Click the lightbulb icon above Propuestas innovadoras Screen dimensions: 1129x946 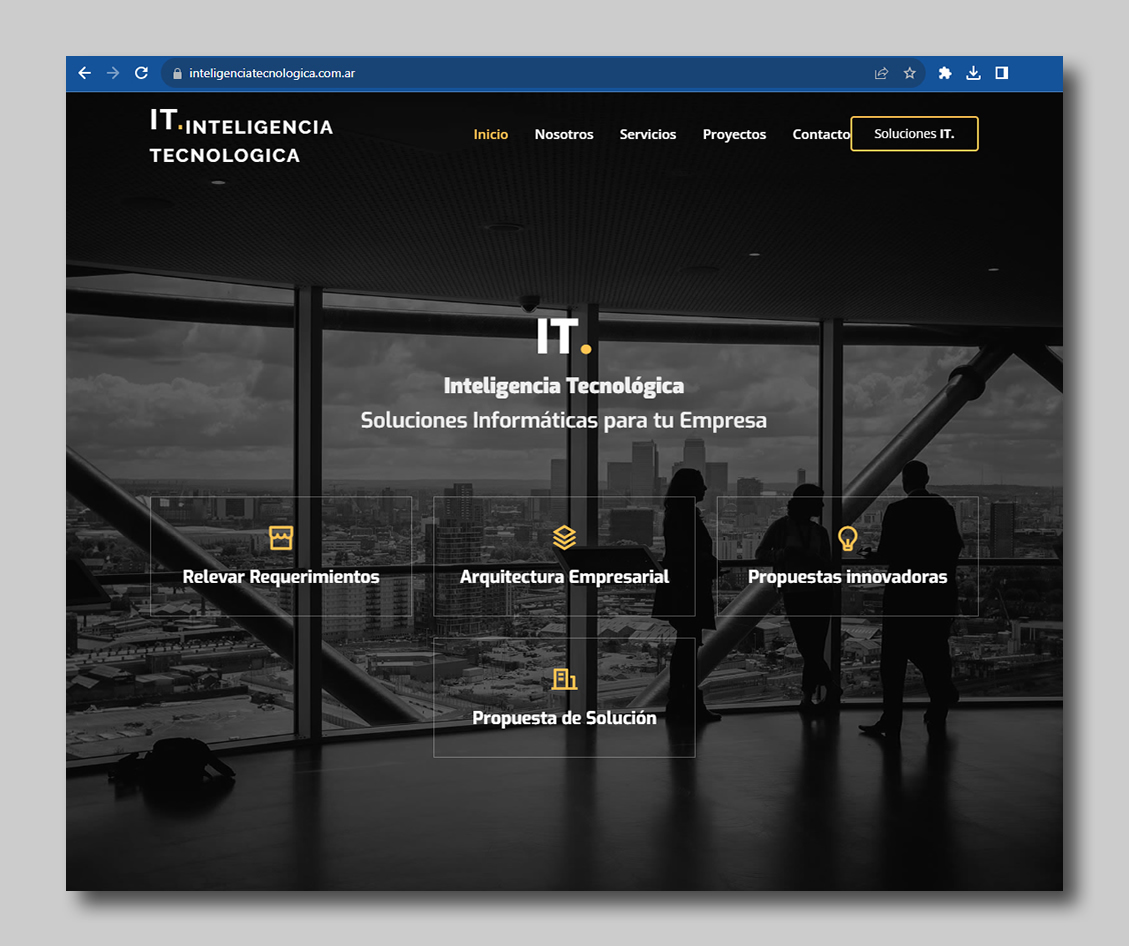click(847, 538)
